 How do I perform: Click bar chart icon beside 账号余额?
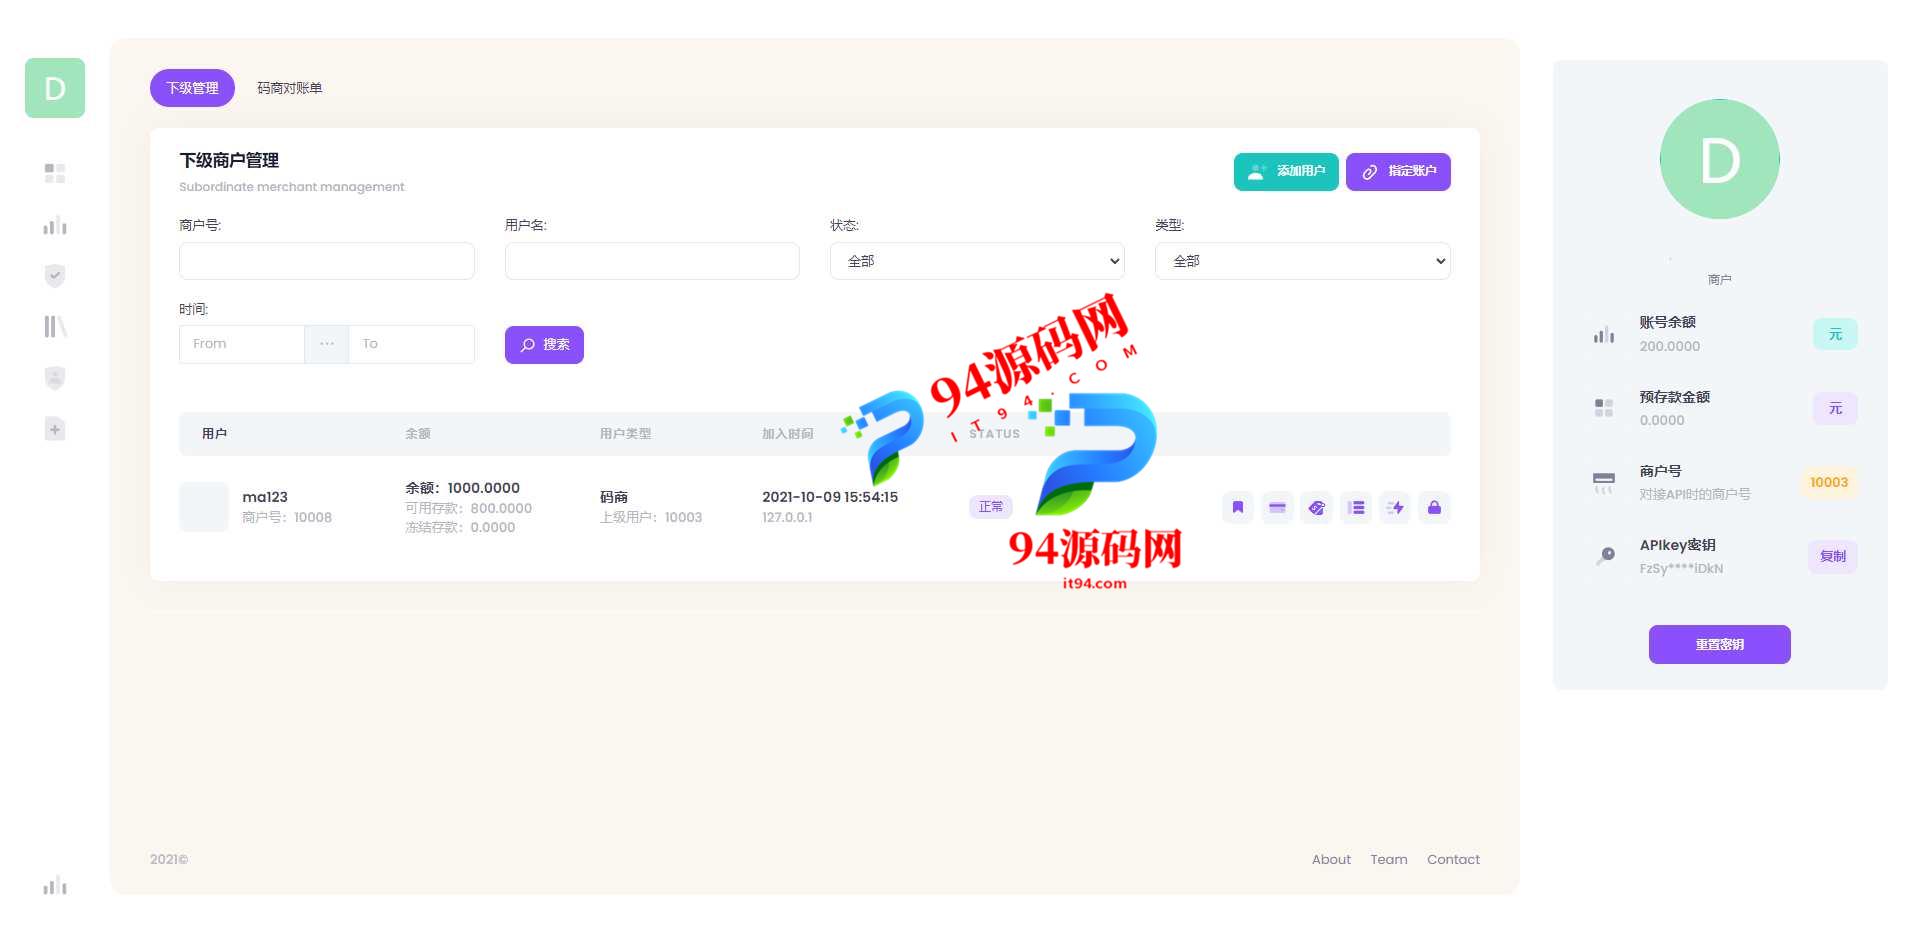pyautogui.click(x=1604, y=334)
